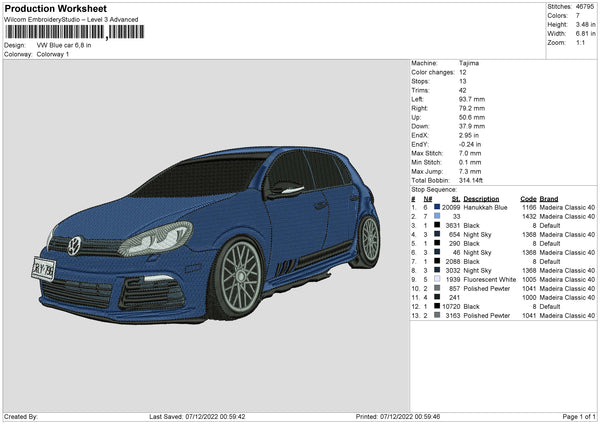
Task: Click the total Stitches value 46795
Action: 586,7
